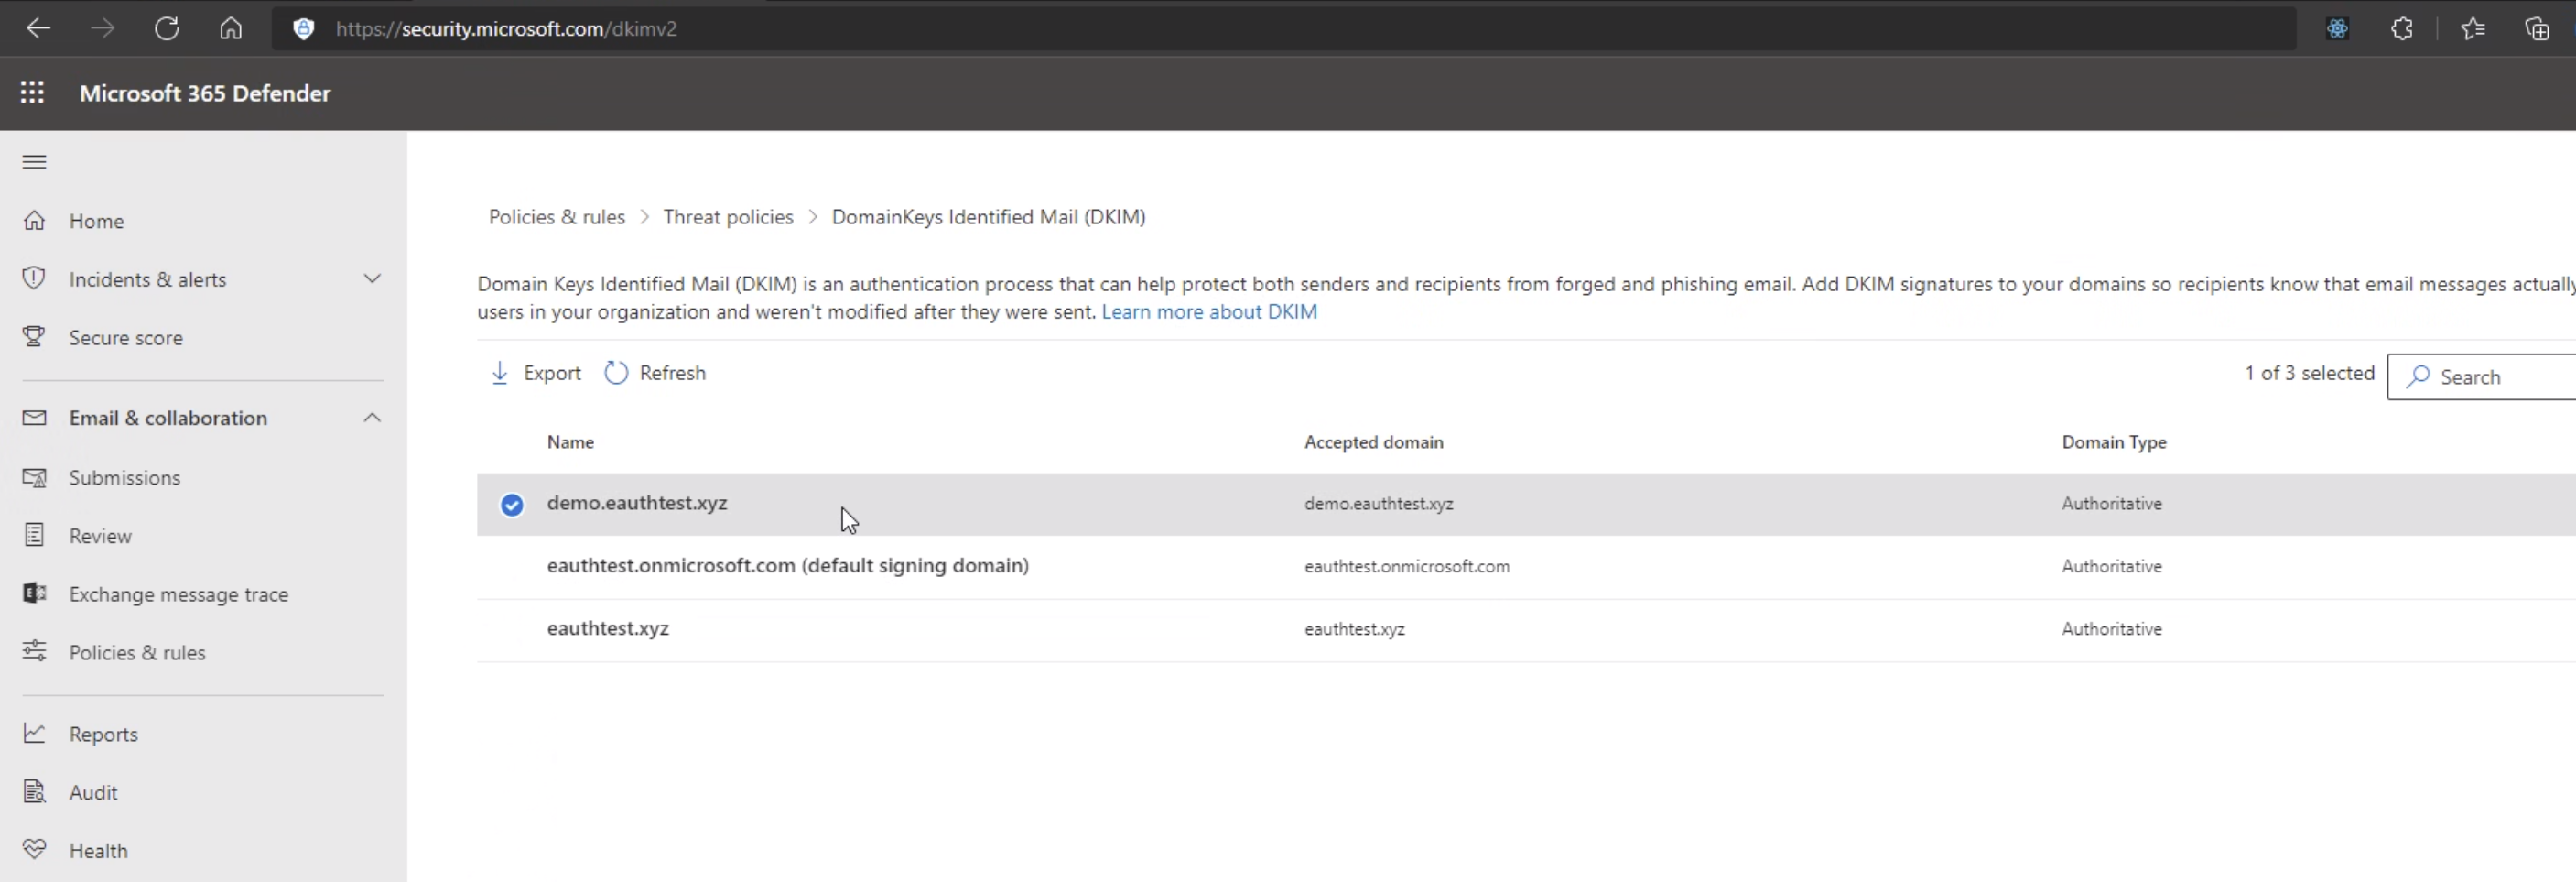Open Home in sidebar
This screenshot has height=882, width=2576.
click(x=97, y=221)
